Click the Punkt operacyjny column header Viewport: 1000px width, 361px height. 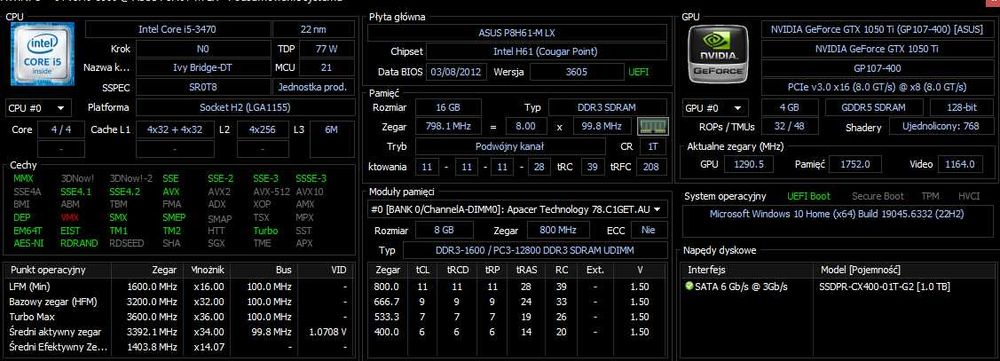(57, 270)
